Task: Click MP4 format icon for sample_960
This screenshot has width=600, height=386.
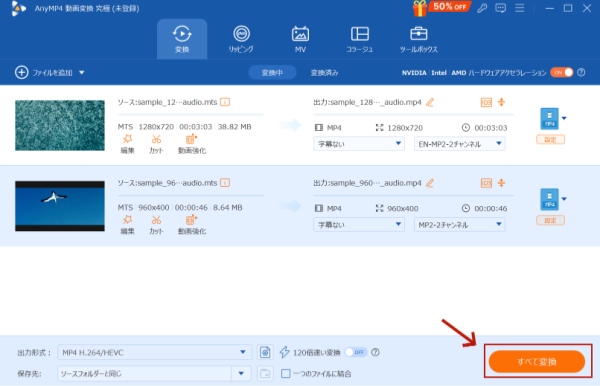Action: click(x=549, y=199)
